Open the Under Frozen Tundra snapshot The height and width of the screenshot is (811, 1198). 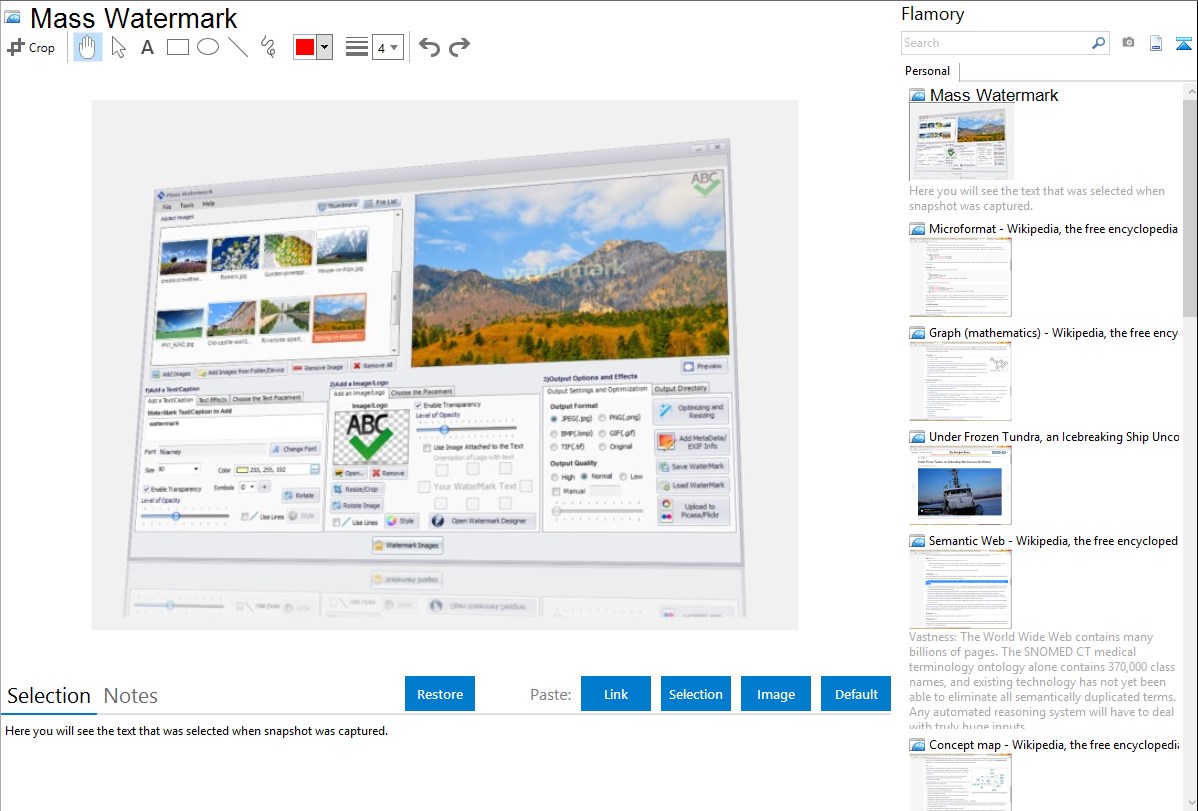(1054, 436)
